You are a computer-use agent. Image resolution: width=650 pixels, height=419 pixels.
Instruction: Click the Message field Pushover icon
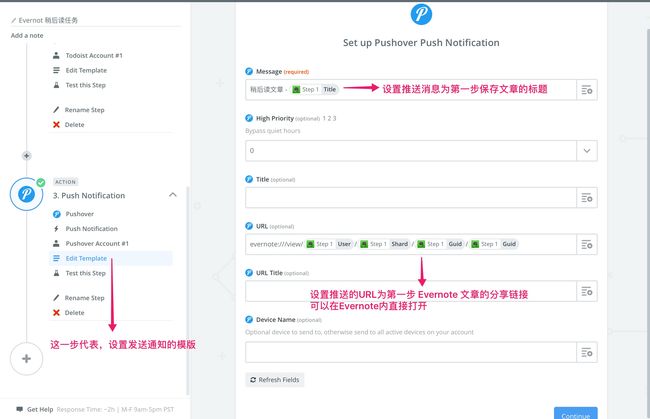coord(249,71)
